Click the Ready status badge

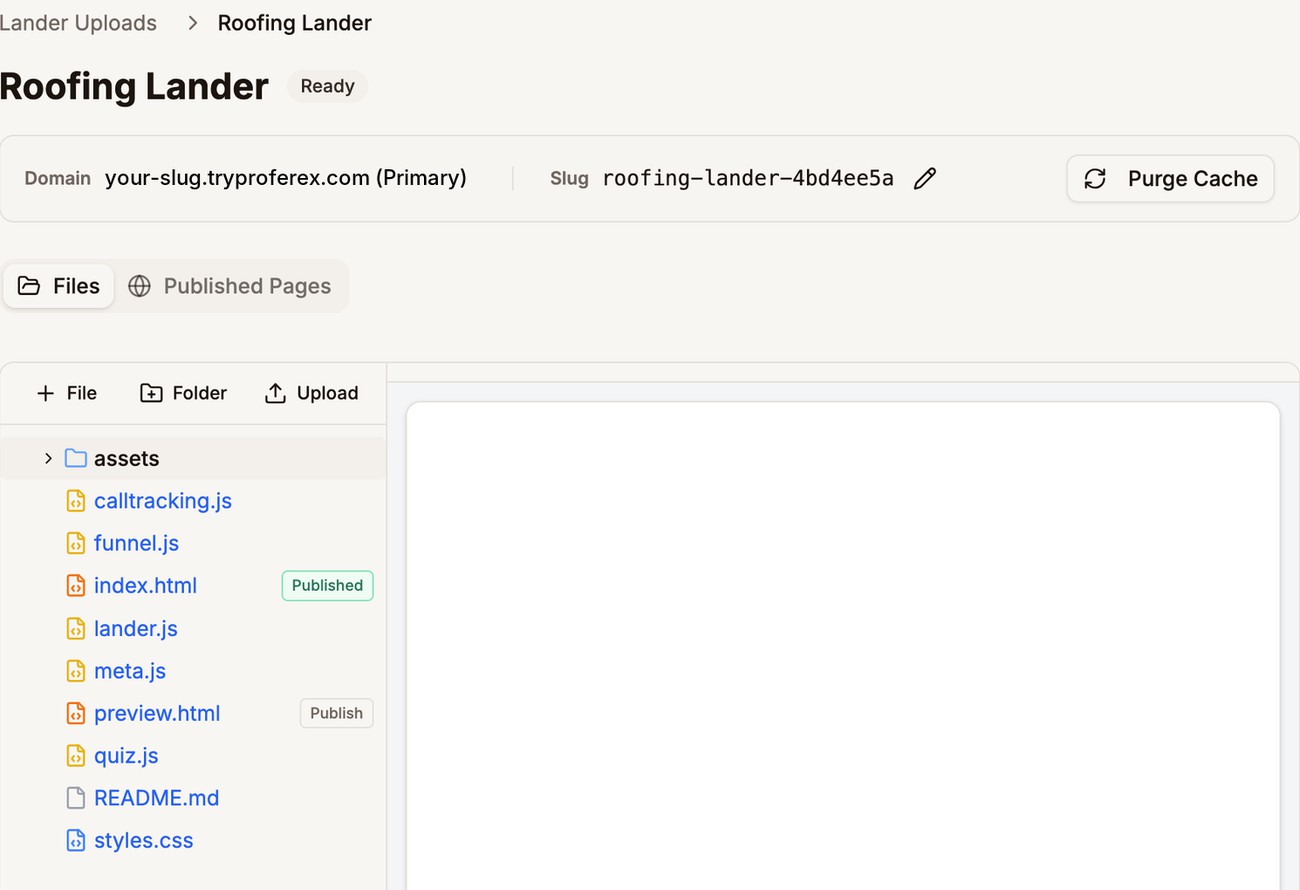pyautogui.click(x=327, y=86)
